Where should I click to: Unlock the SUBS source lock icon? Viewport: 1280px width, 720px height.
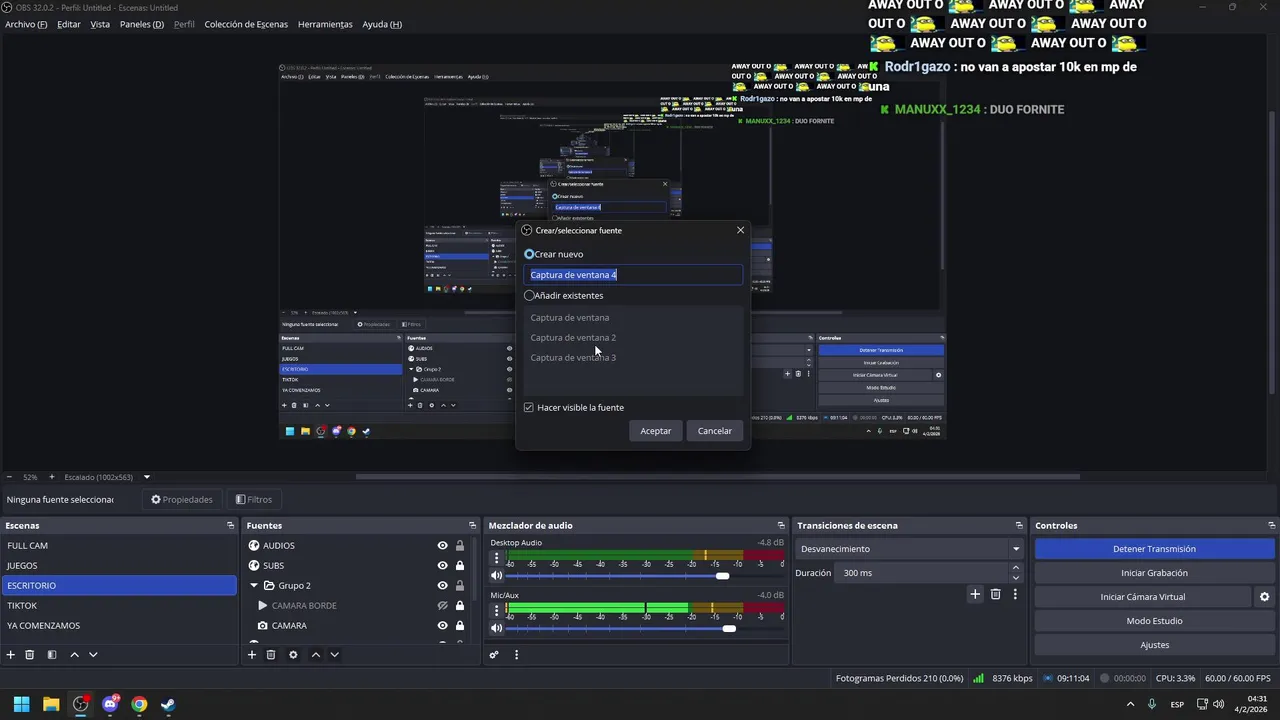[460, 566]
